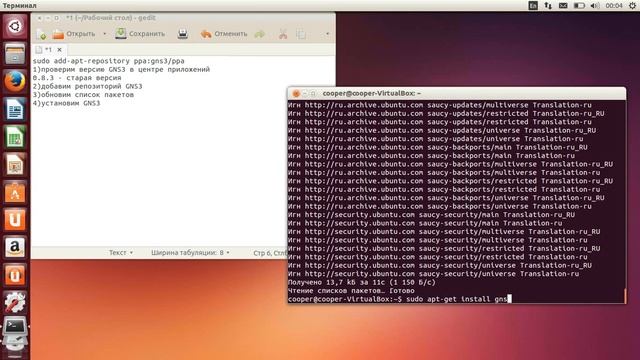This screenshot has height=360, width=640.
Task: Open the battery indicator menu
Action: coord(579,5)
